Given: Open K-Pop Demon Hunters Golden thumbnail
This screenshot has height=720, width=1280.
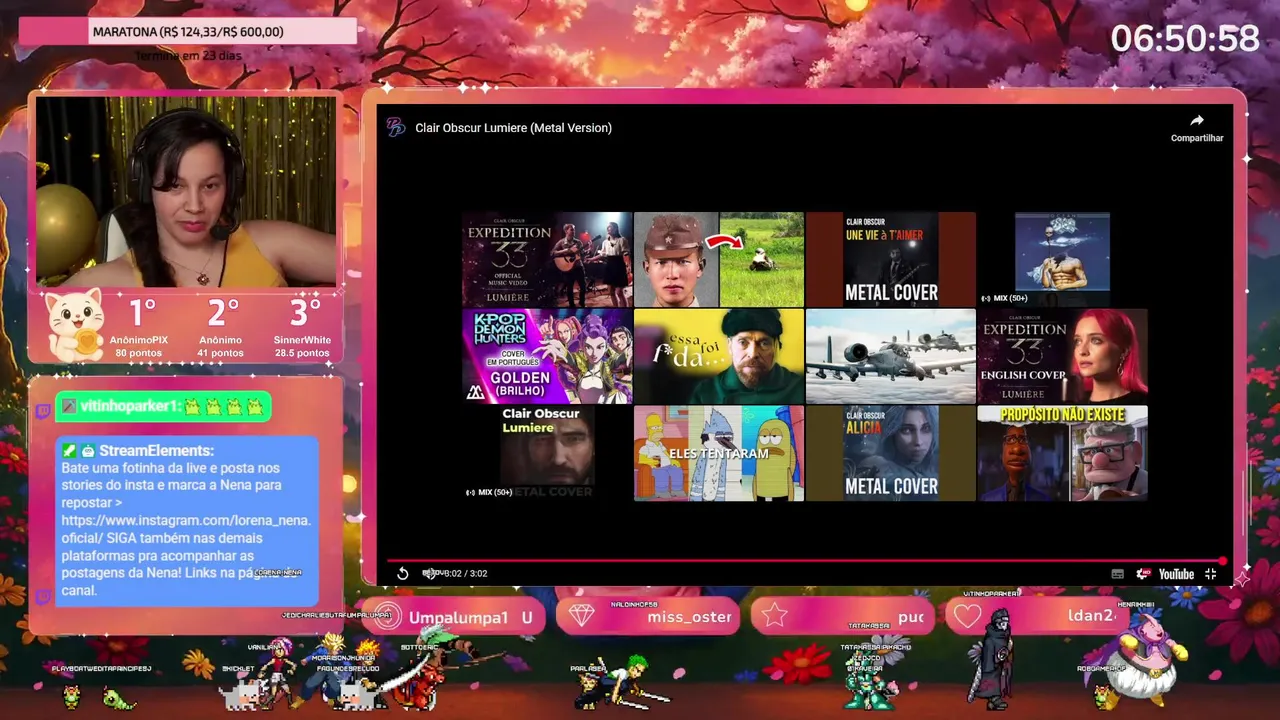Looking at the screenshot, I should click(x=547, y=356).
